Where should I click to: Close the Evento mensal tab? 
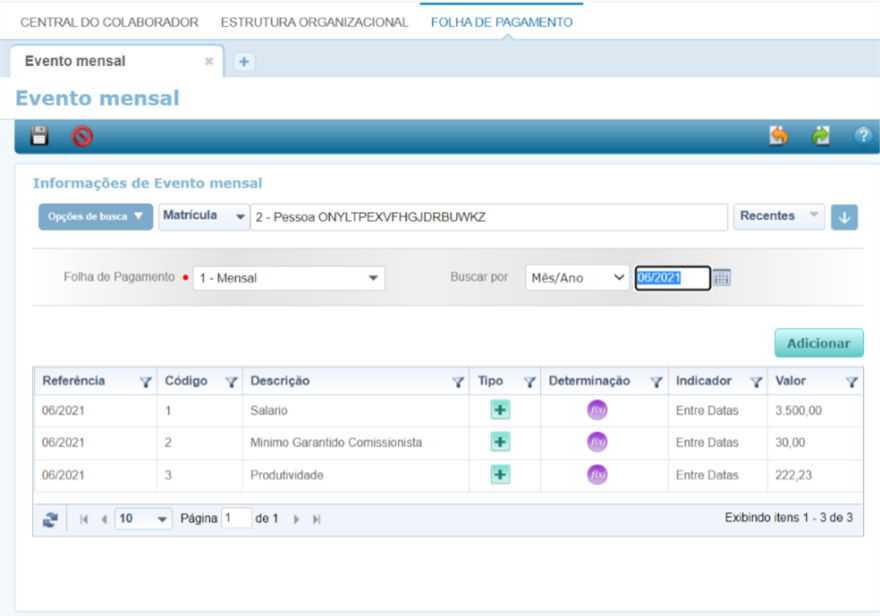209,61
